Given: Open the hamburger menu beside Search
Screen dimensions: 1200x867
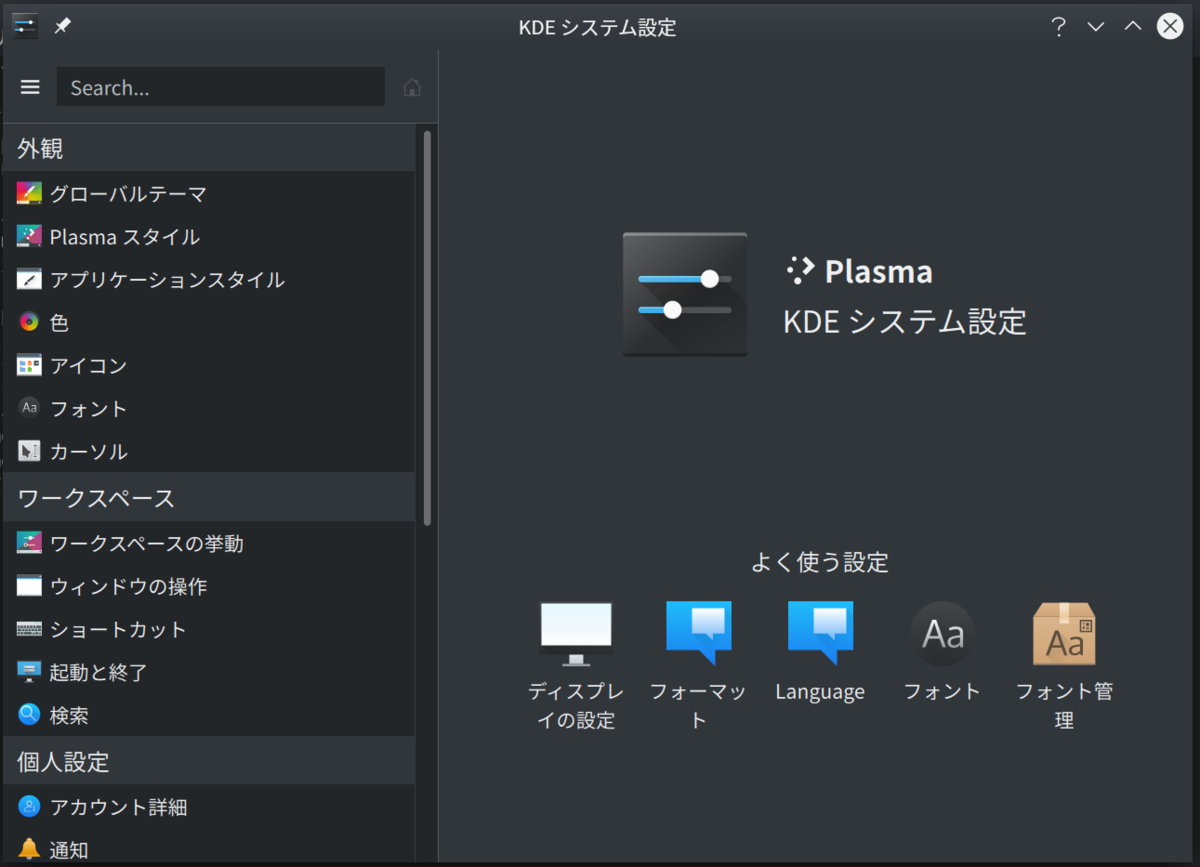Looking at the screenshot, I should point(30,87).
